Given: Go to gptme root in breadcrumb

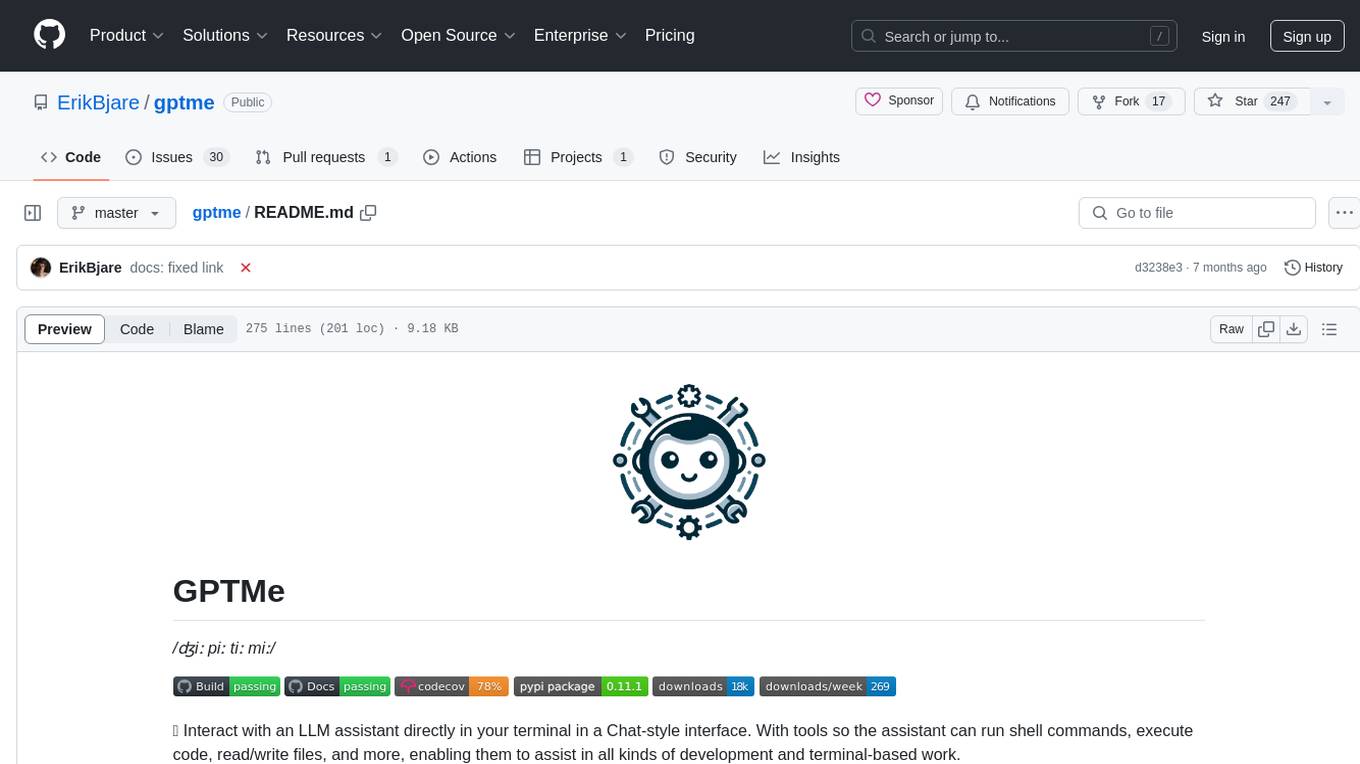Looking at the screenshot, I should tap(216, 212).
